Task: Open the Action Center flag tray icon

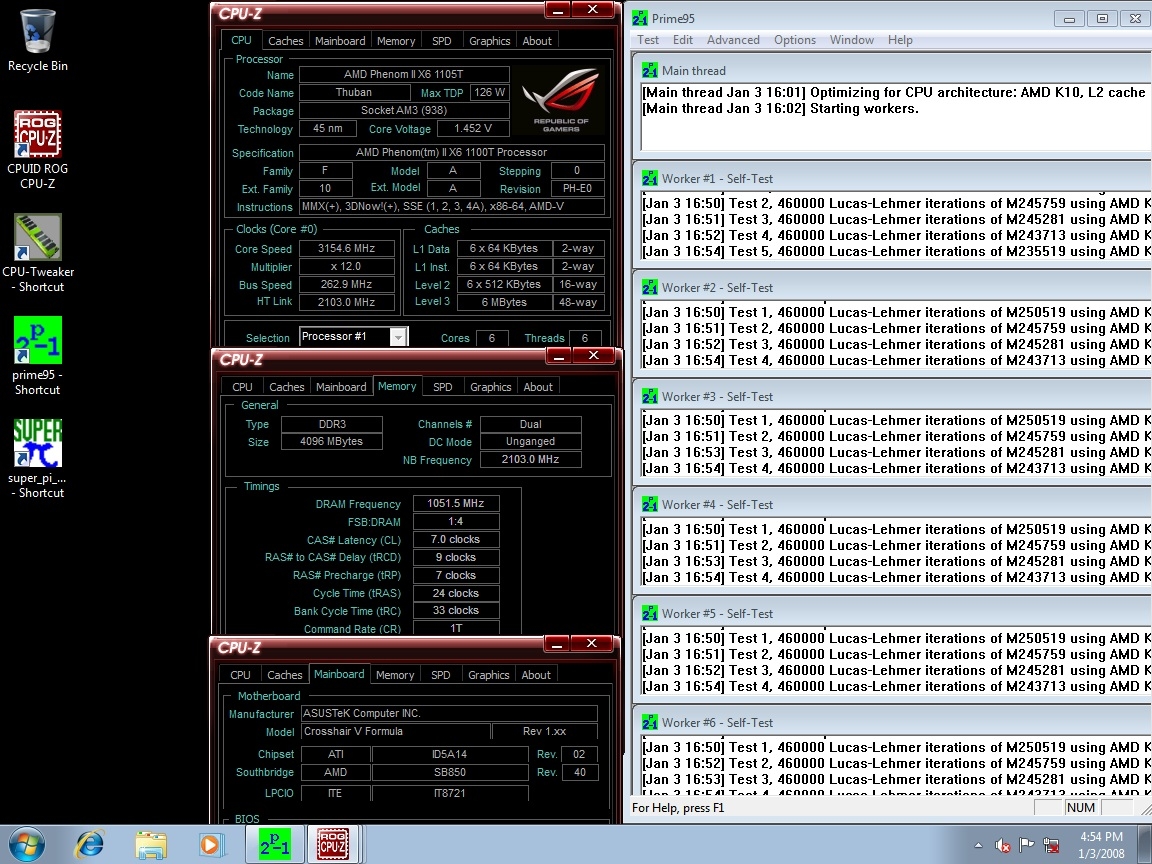Action: coord(1027,846)
